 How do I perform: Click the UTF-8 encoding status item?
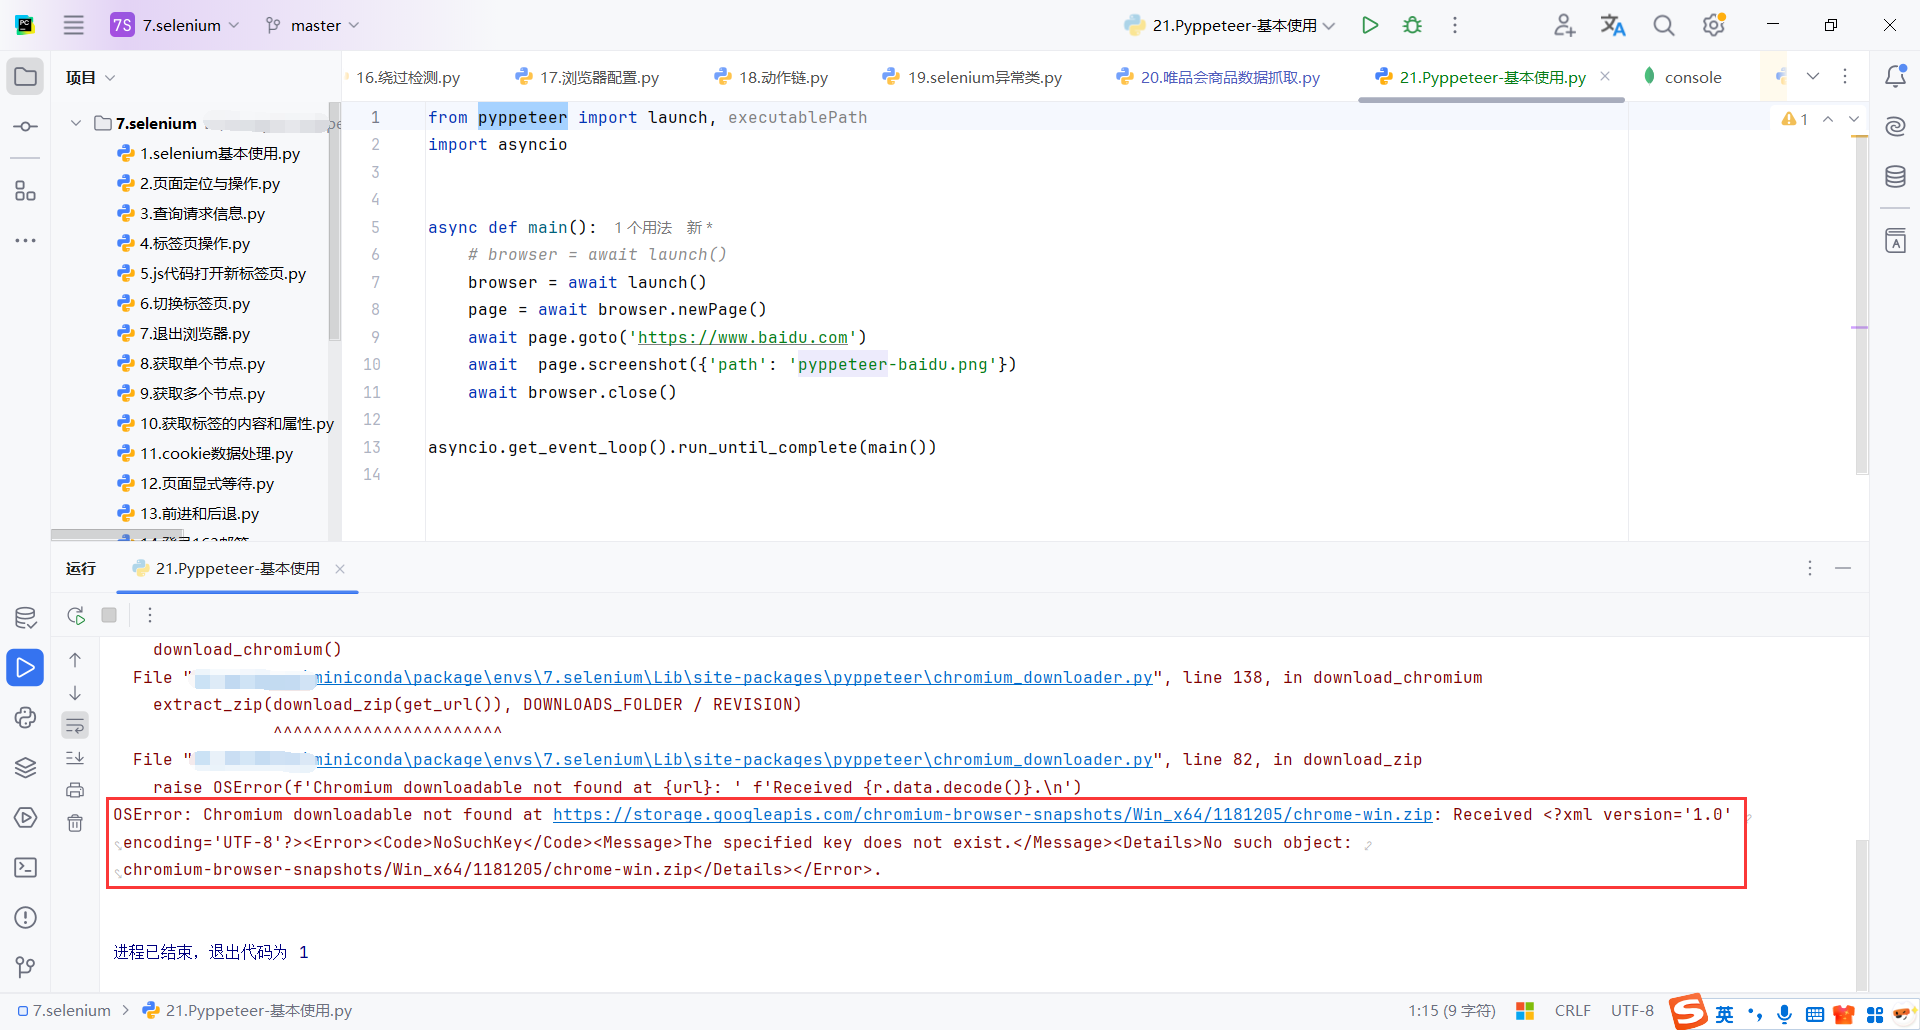point(1632,1011)
